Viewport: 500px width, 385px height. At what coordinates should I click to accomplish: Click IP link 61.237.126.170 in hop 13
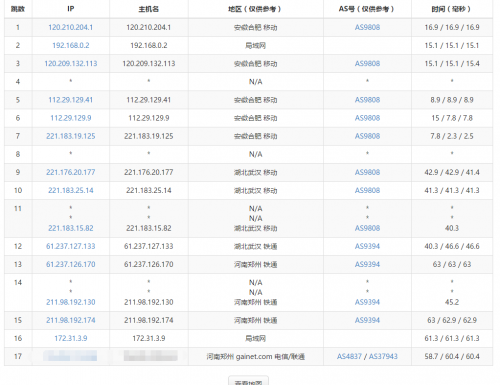71,264
